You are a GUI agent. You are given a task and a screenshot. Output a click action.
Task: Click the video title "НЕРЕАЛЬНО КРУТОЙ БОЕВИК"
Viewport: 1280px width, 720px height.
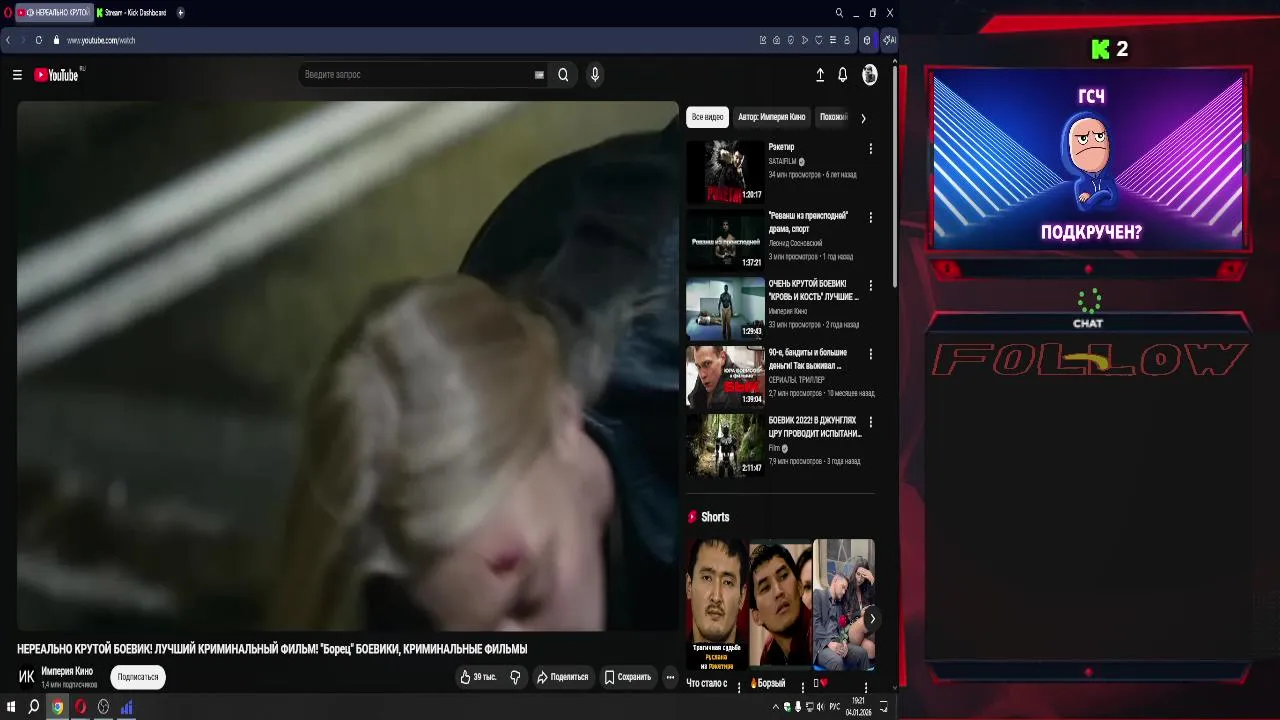272,649
